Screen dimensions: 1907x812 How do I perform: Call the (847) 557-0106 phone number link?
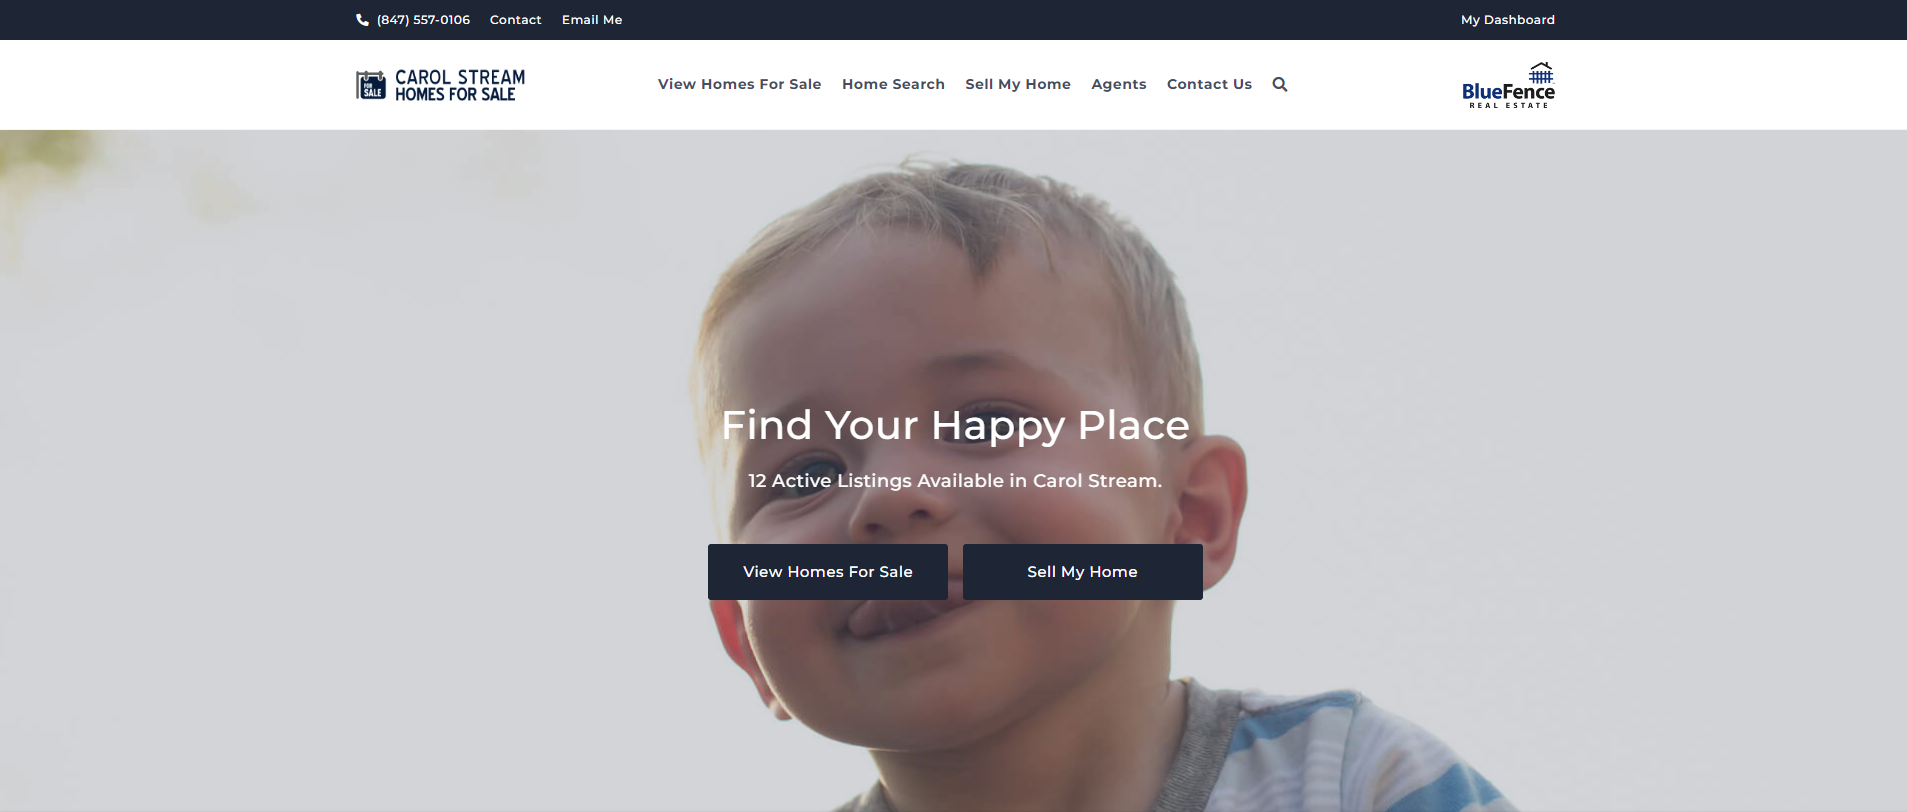[423, 20]
